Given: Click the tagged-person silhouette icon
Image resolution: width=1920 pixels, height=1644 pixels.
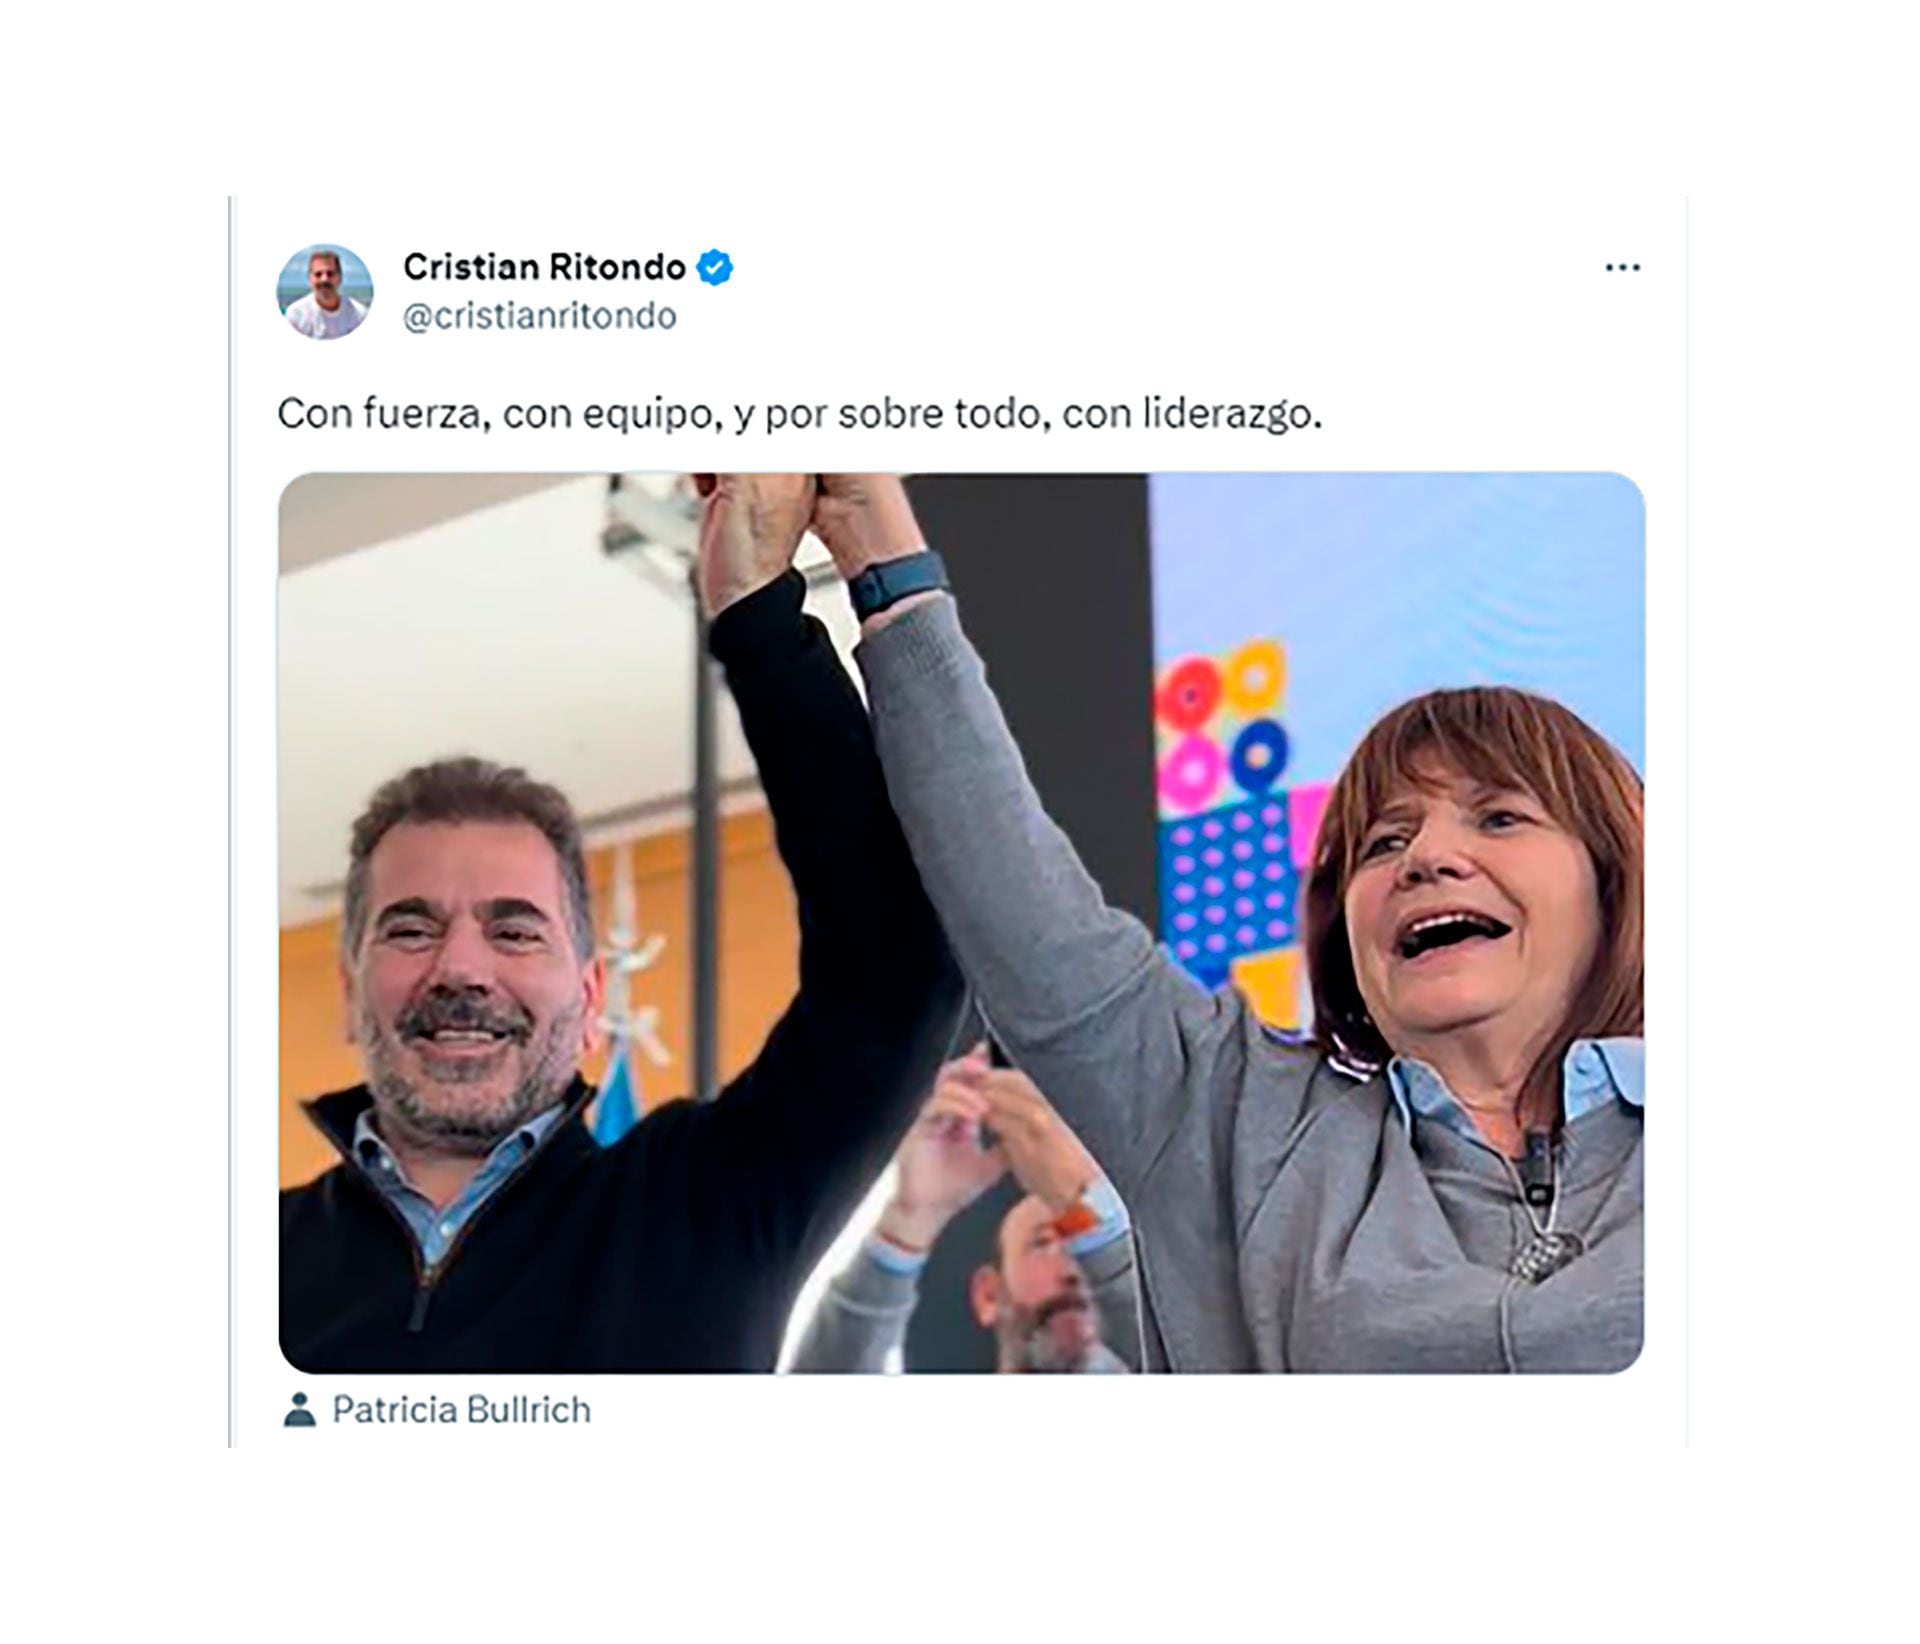Looking at the screenshot, I should pyautogui.click(x=299, y=1410).
